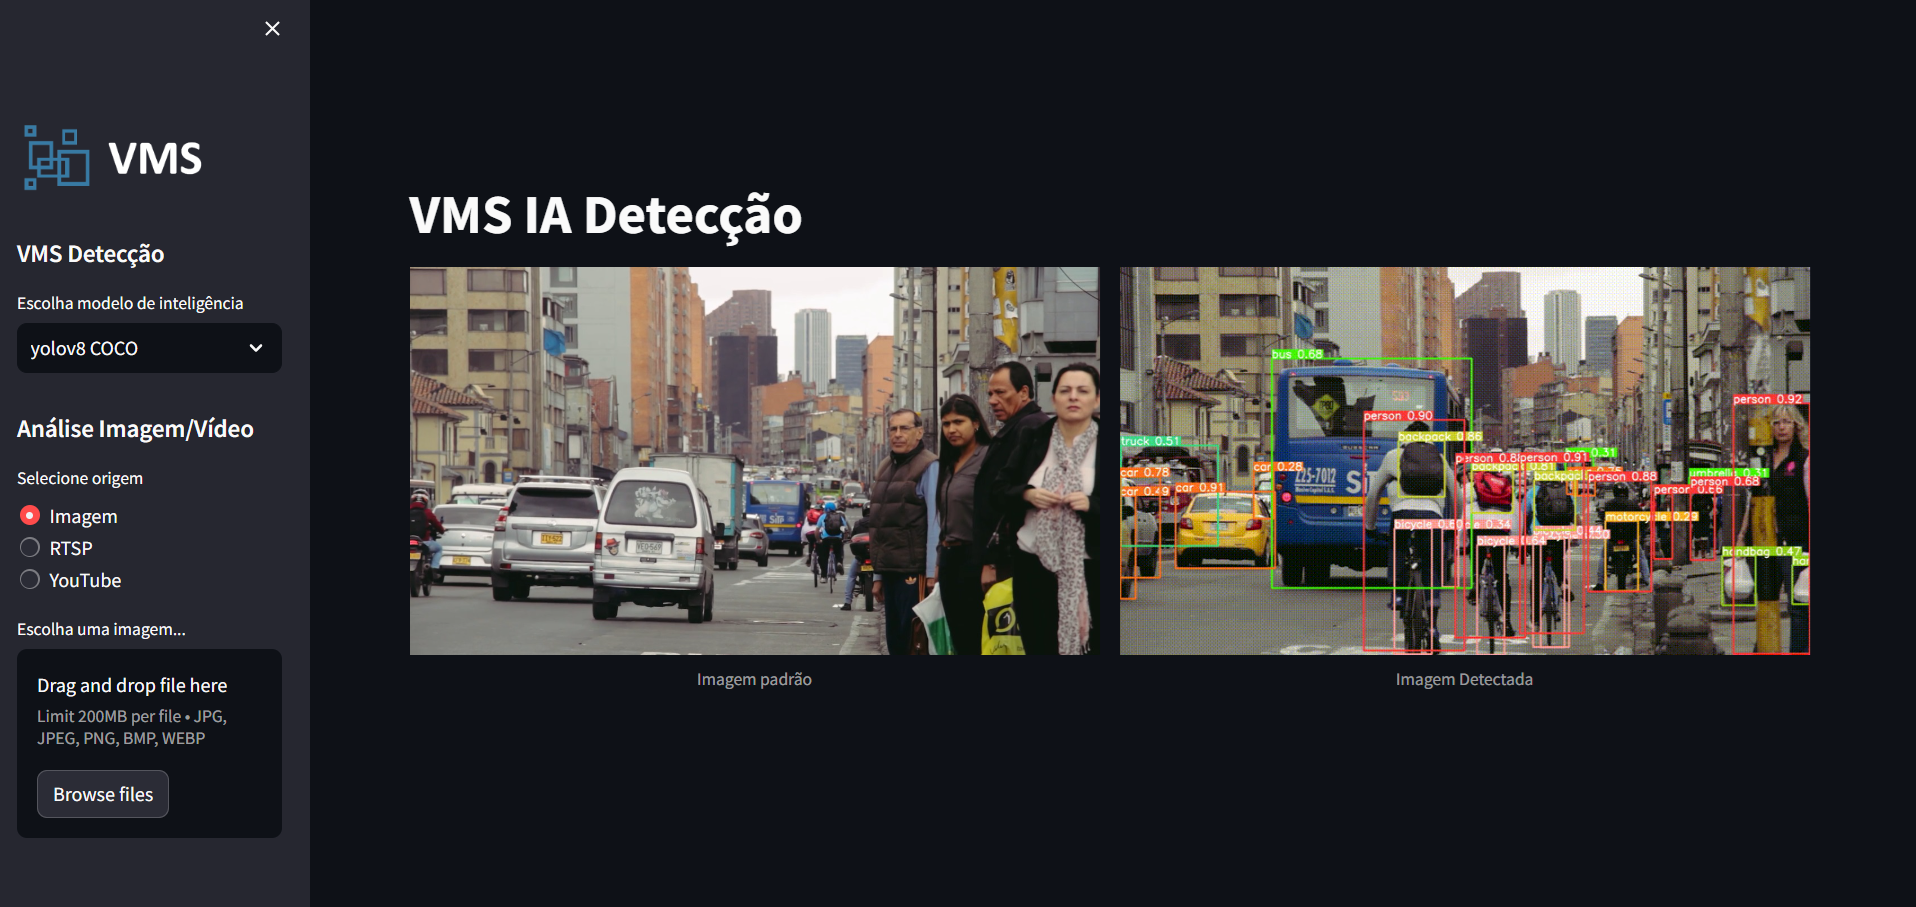Click the 'Análise Imagem/Vídeo' sidebar heading
Image resolution: width=1916 pixels, height=907 pixels.
(x=135, y=429)
